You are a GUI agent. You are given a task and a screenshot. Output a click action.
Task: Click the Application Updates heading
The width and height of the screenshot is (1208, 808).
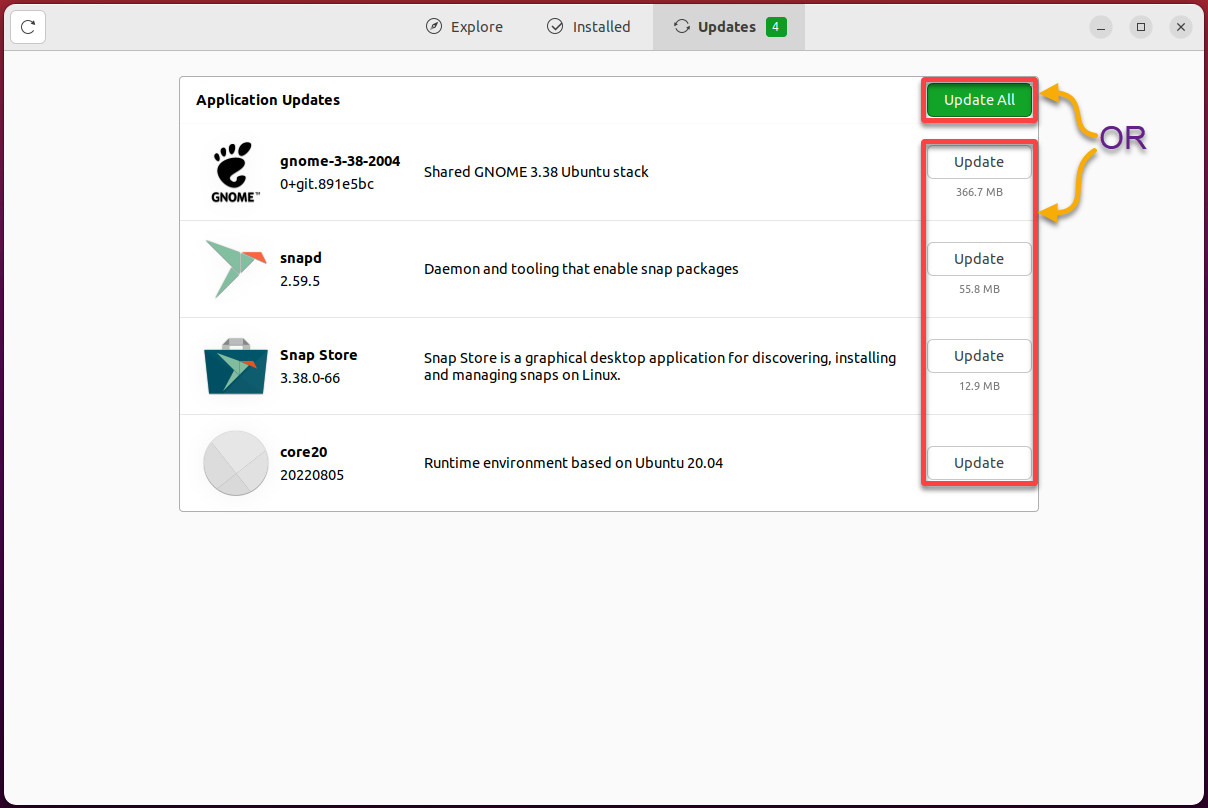pyautogui.click(x=268, y=100)
